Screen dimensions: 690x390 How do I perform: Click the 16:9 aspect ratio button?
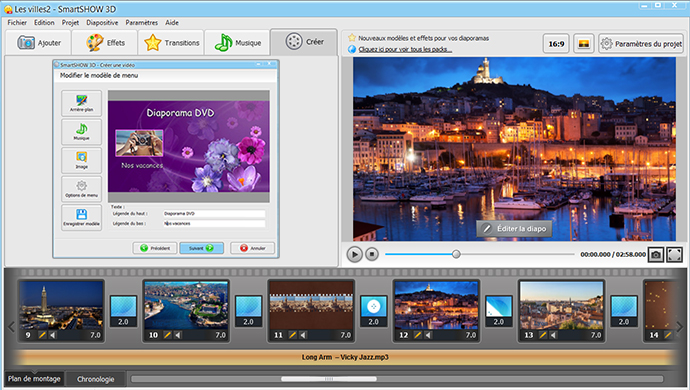click(556, 44)
